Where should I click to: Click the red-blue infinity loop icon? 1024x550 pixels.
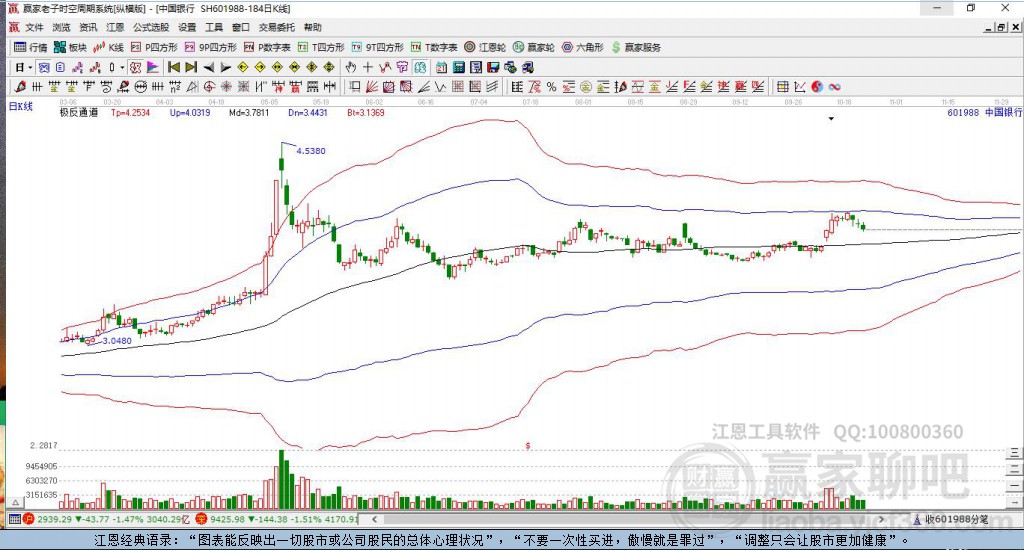834,87
